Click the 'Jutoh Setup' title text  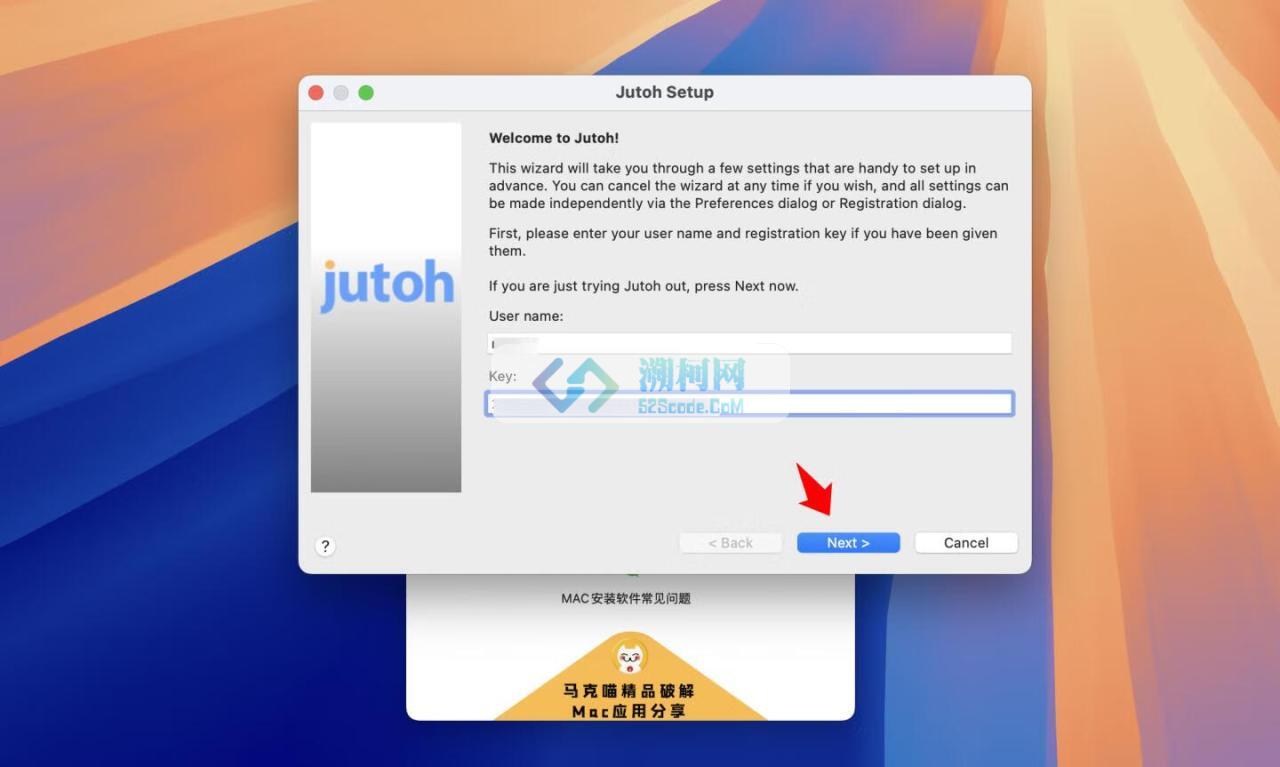click(664, 92)
